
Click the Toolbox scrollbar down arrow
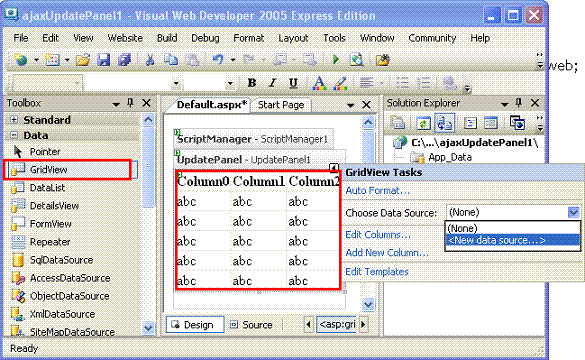tap(148, 327)
